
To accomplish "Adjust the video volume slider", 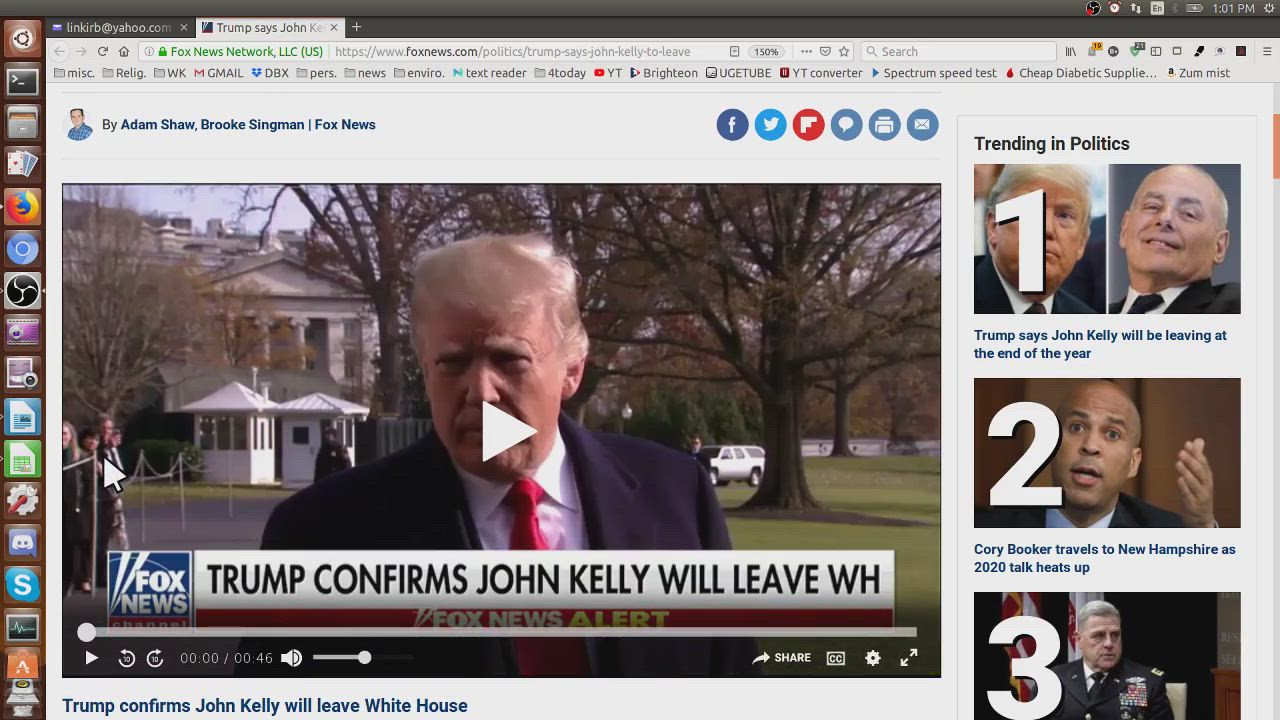I will coord(364,658).
